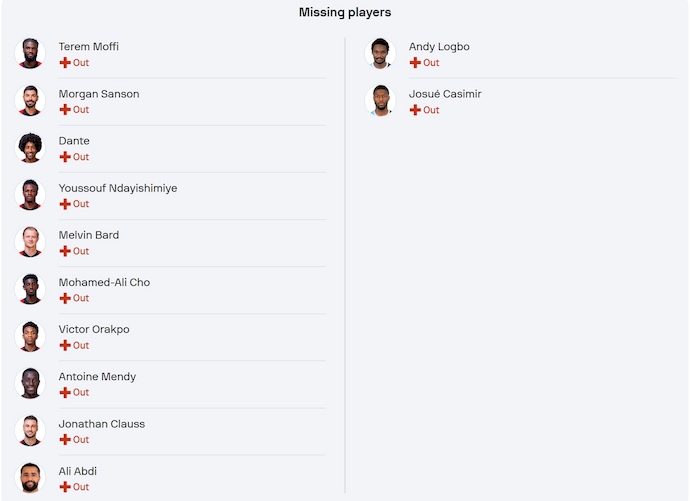Viewport: 690px width, 501px height.
Task: Click the red cross under Victor Orakpo
Action: click(65, 345)
